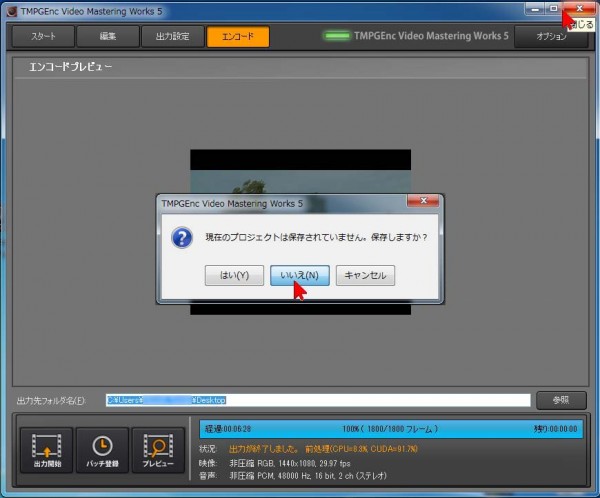This screenshot has width=600, height=498.
Task: Minimize the TMPGEnc main window
Action: tap(532, 8)
